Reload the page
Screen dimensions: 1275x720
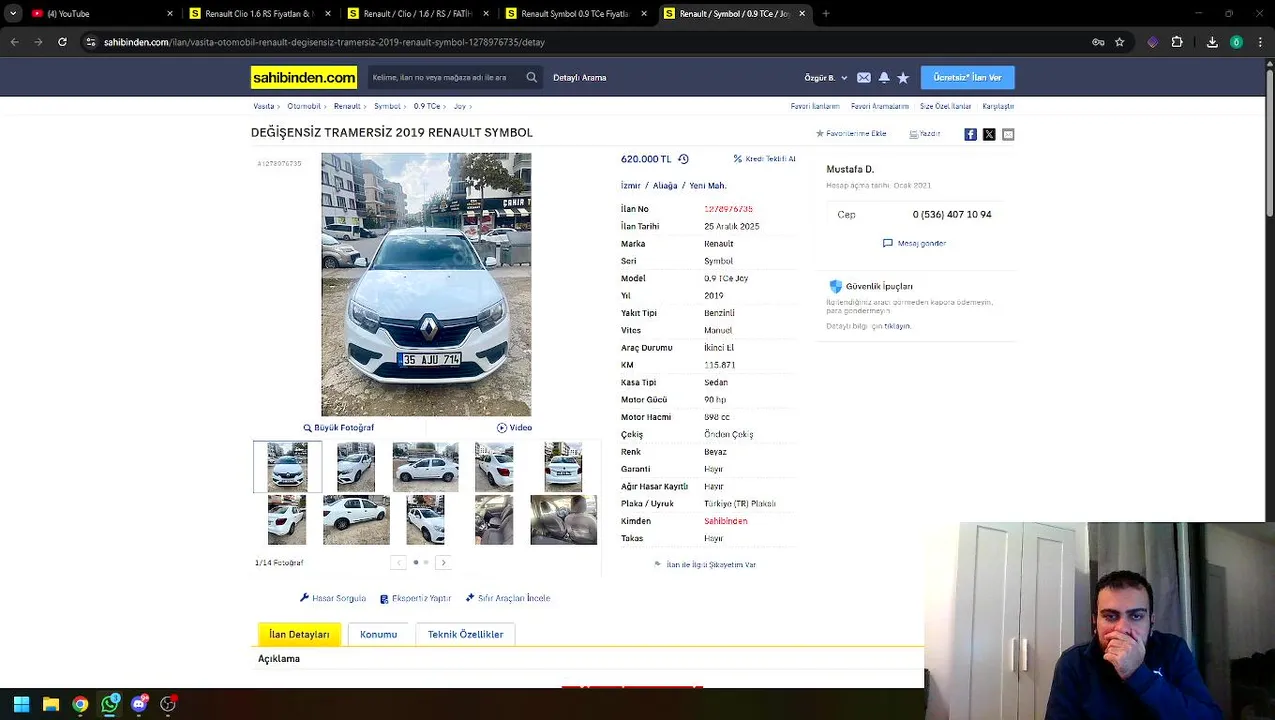[62, 42]
